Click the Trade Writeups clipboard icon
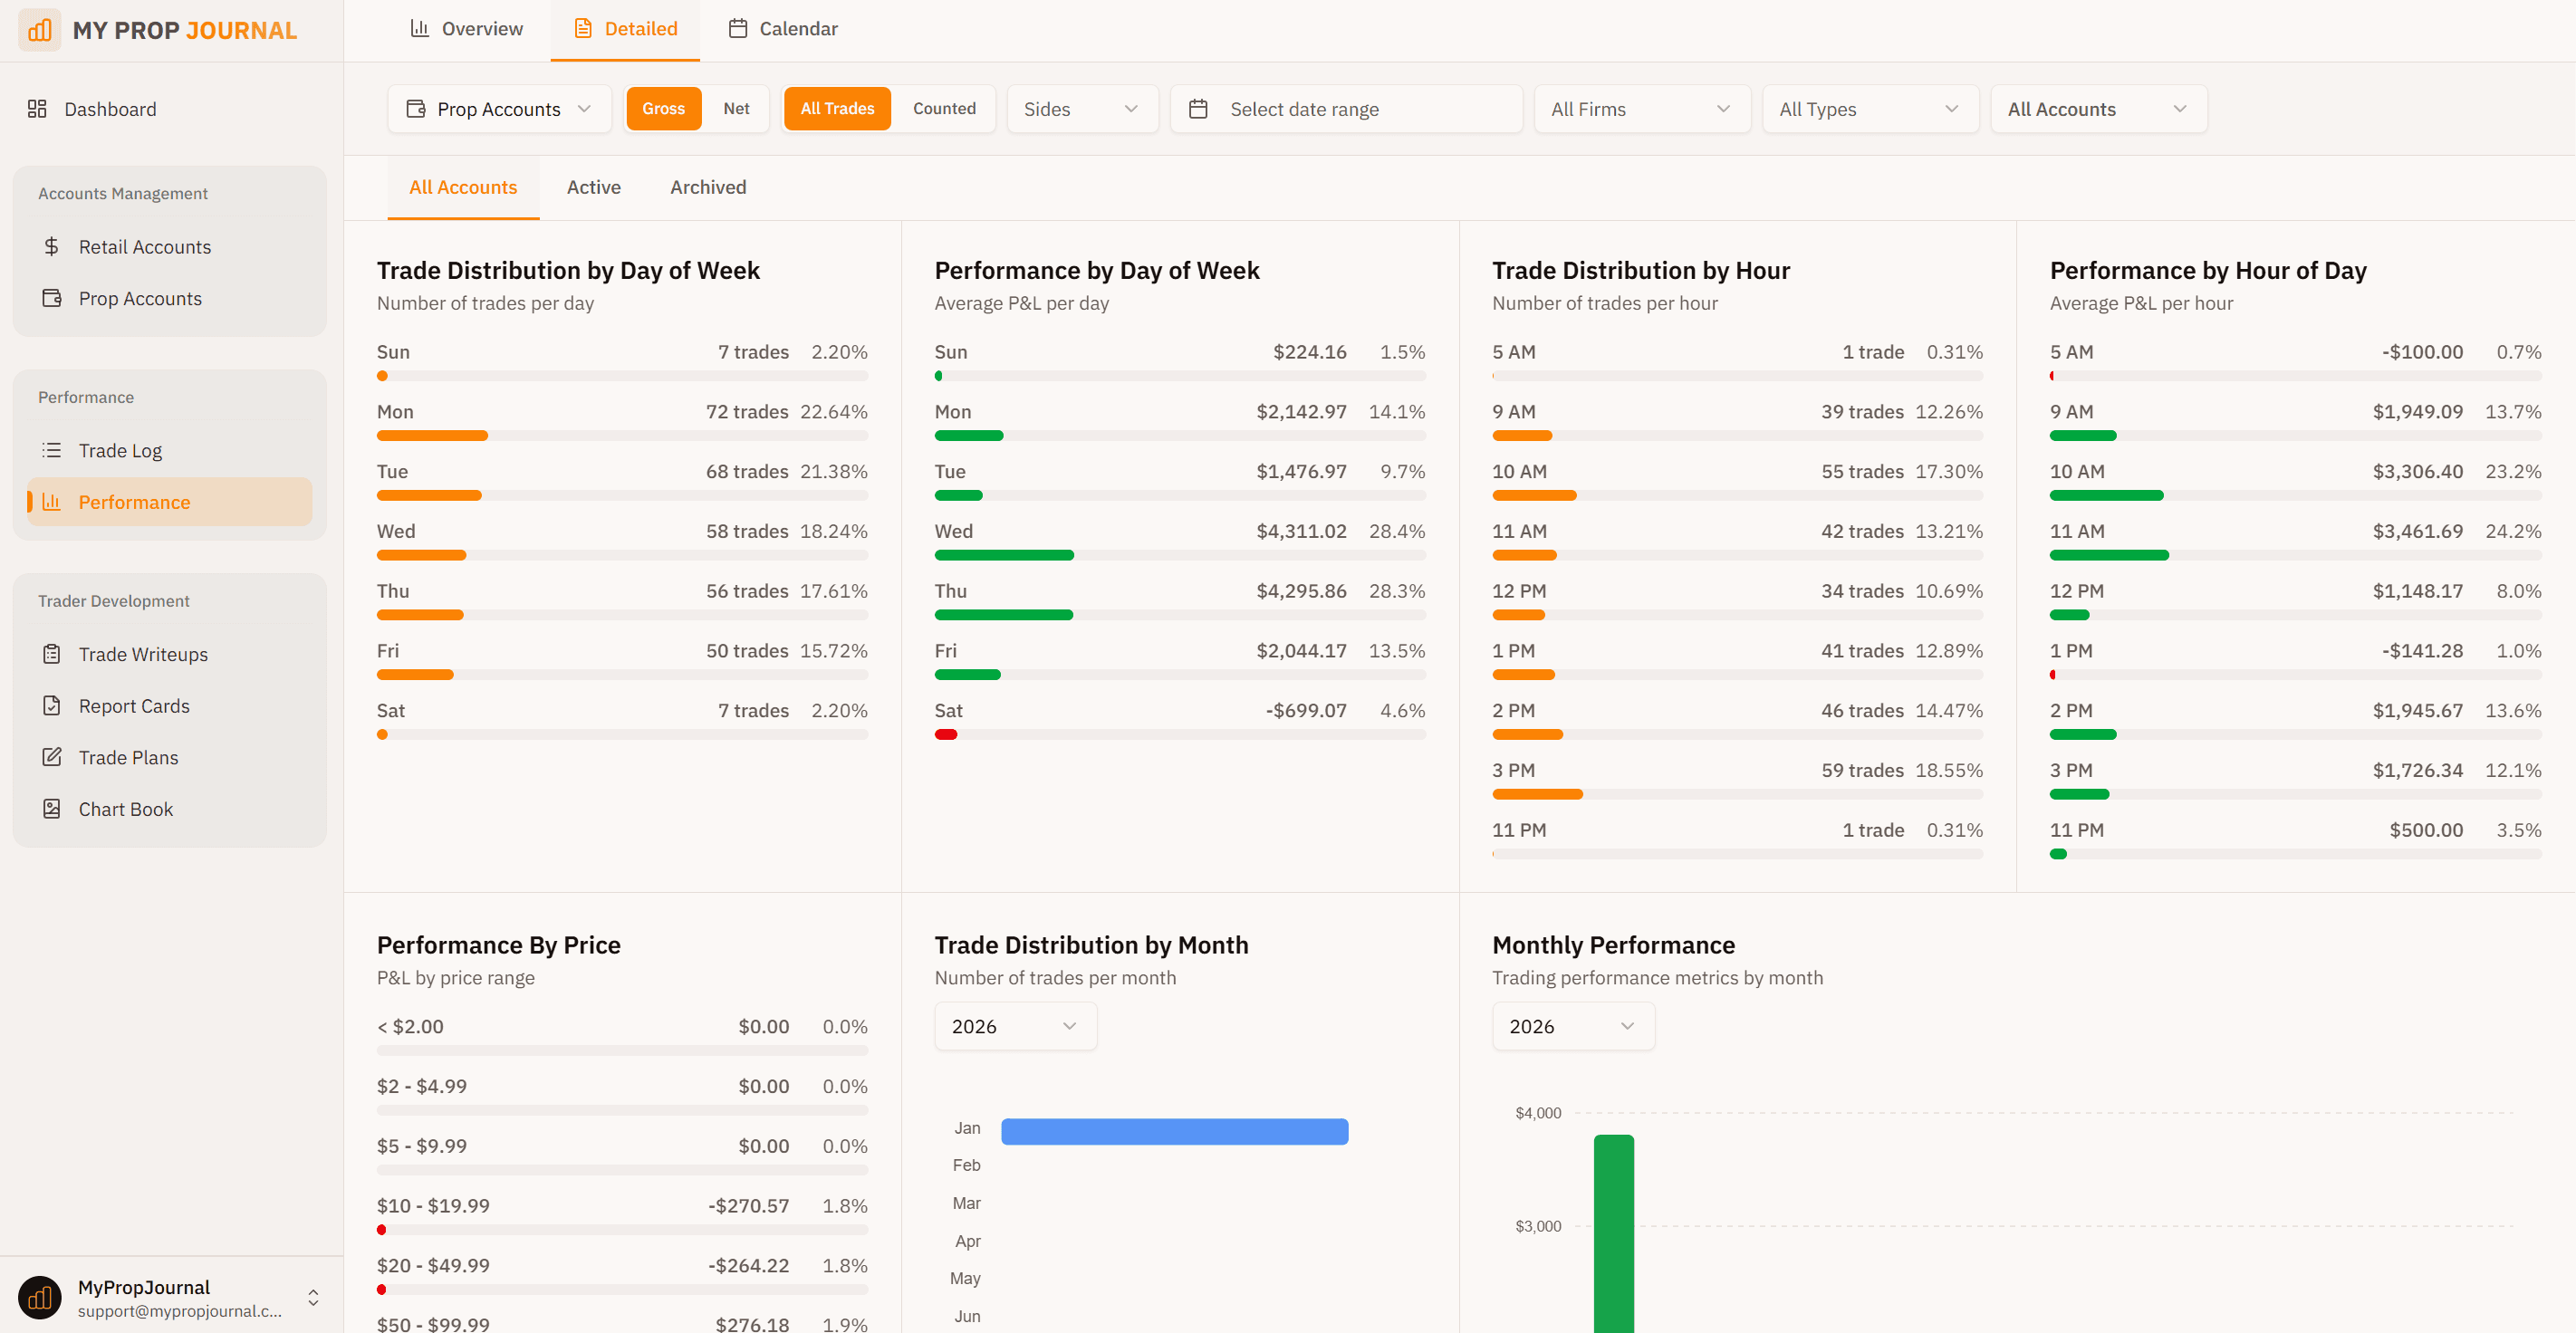The width and height of the screenshot is (2576, 1333). (x=52, y=654)
